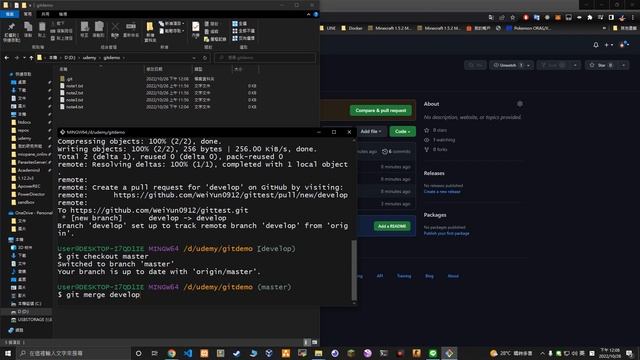This screenshot has width=640, height=360.
Task: Open the Explorer help question mark icon
Action: (x=316, y=14)
